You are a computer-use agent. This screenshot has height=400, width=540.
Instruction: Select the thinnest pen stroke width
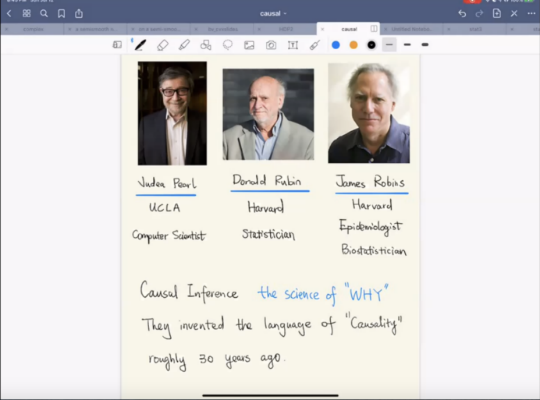coord(389,44)
